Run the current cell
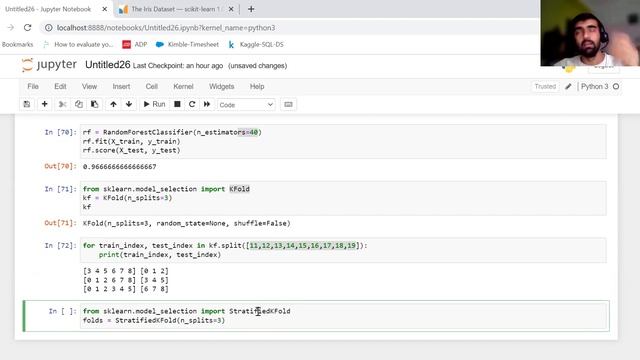This screenshot has height=360, width=640. [x=154, y=104]
